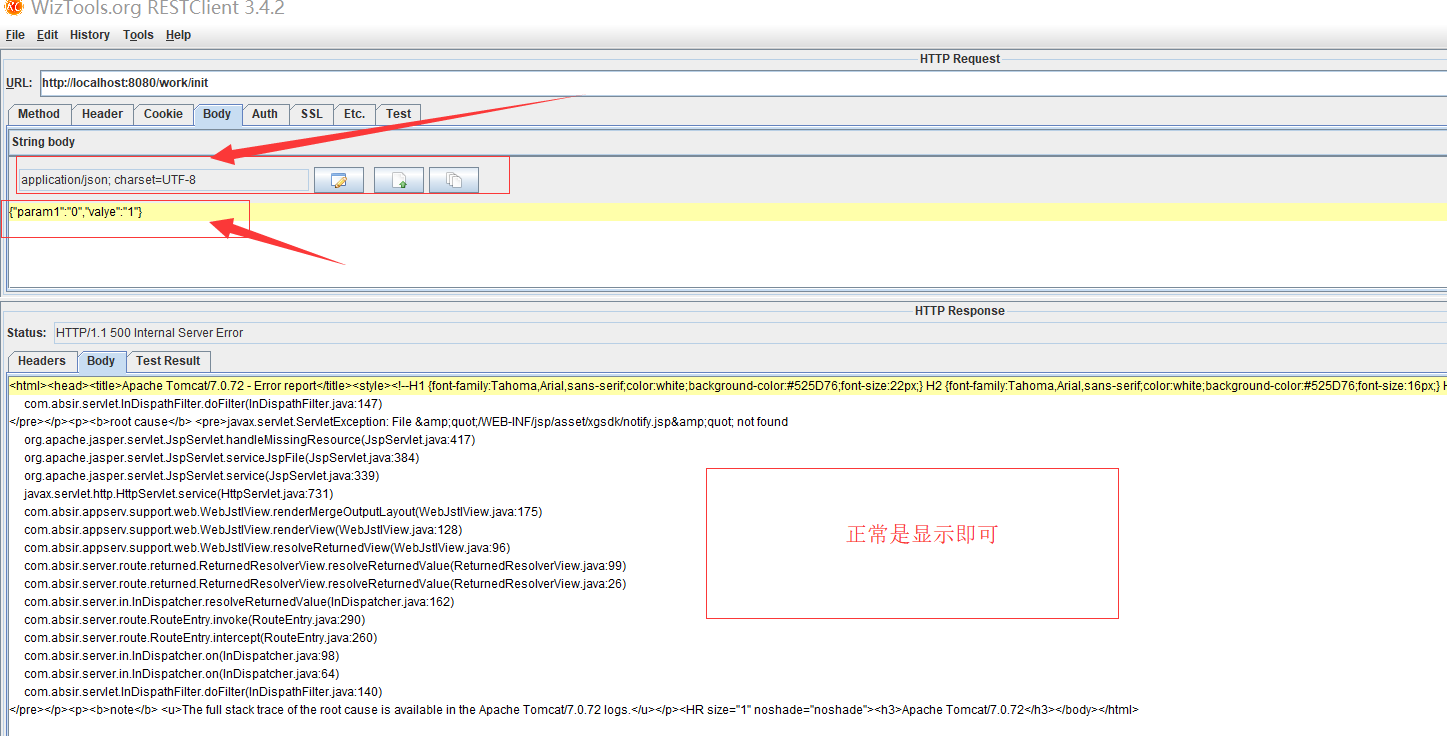The height and width of the screenshot is (736, 1447).
Task: Open the Tools menu
Action: click(x=138, y=35)
